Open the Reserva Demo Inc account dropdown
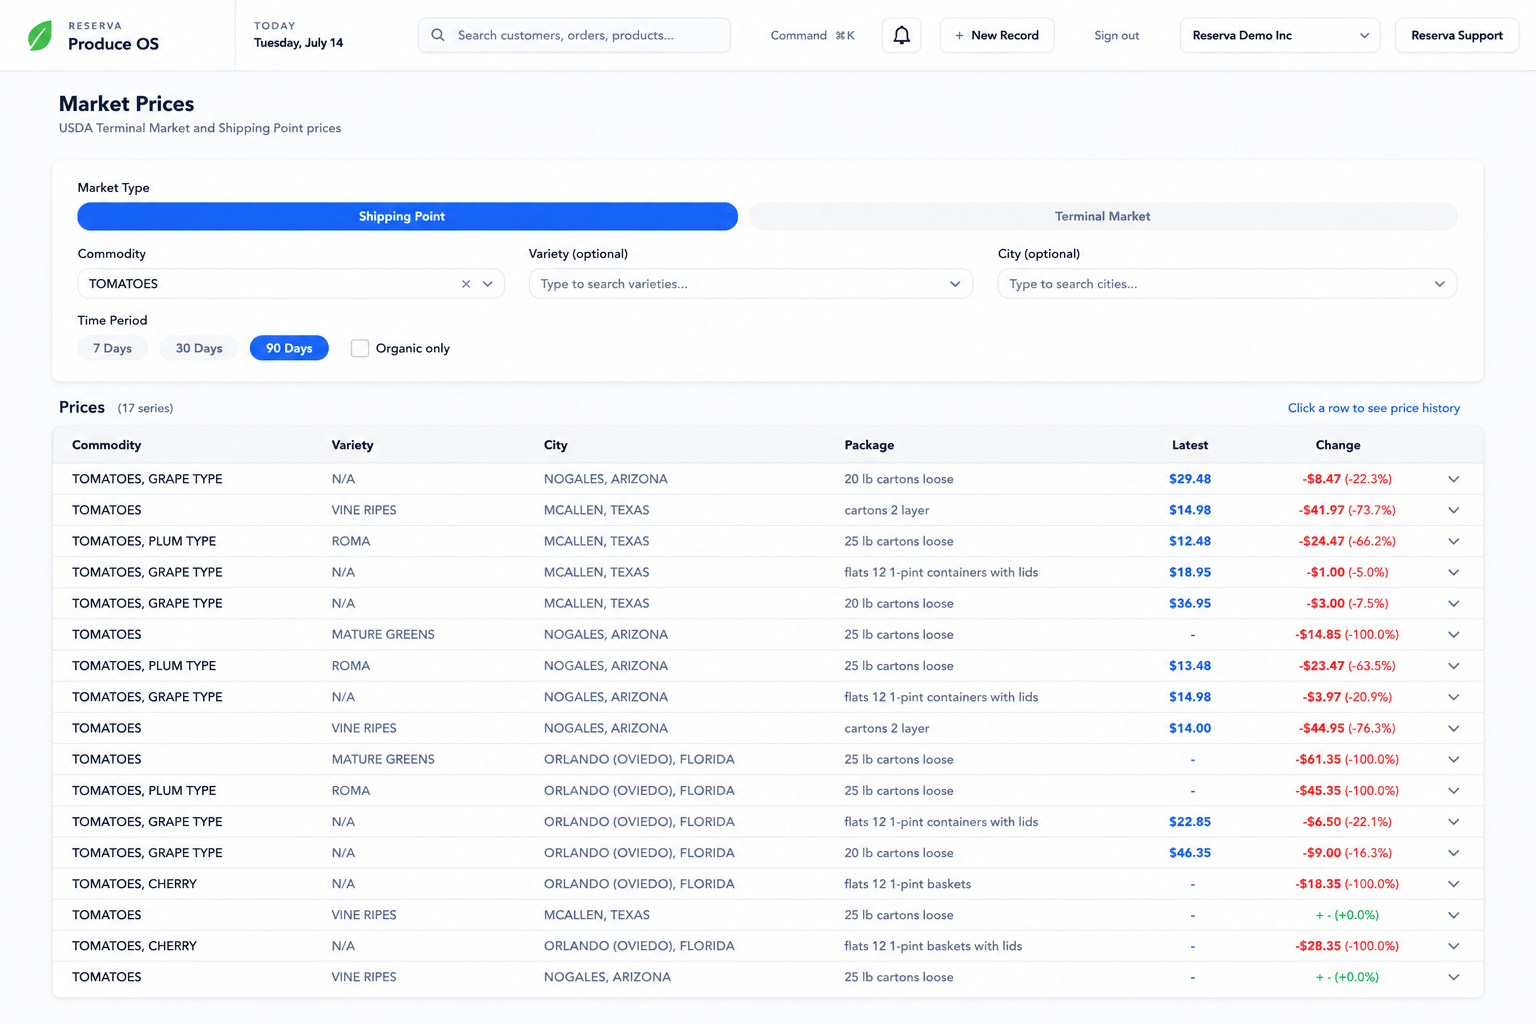The image size is (1536, 1024). 1280,35
